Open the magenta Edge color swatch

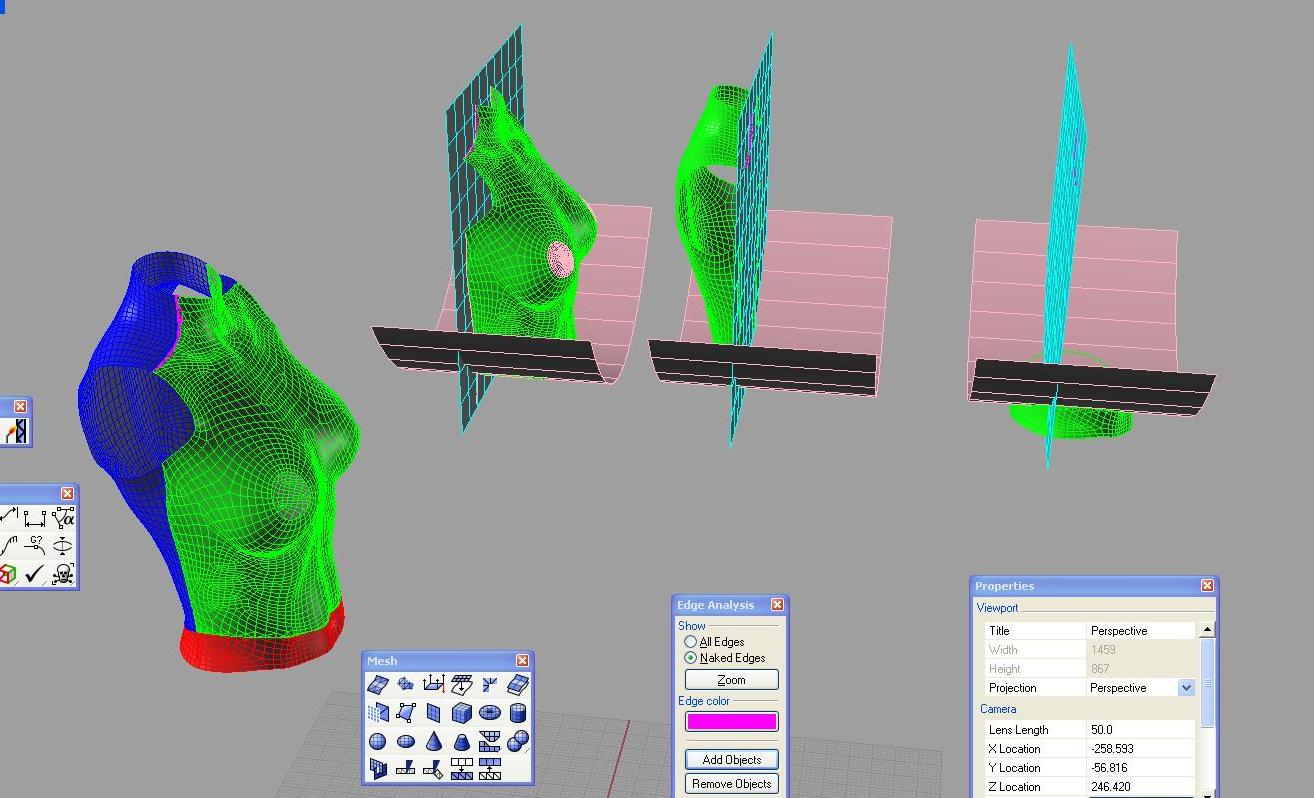(x=731, y=721)
